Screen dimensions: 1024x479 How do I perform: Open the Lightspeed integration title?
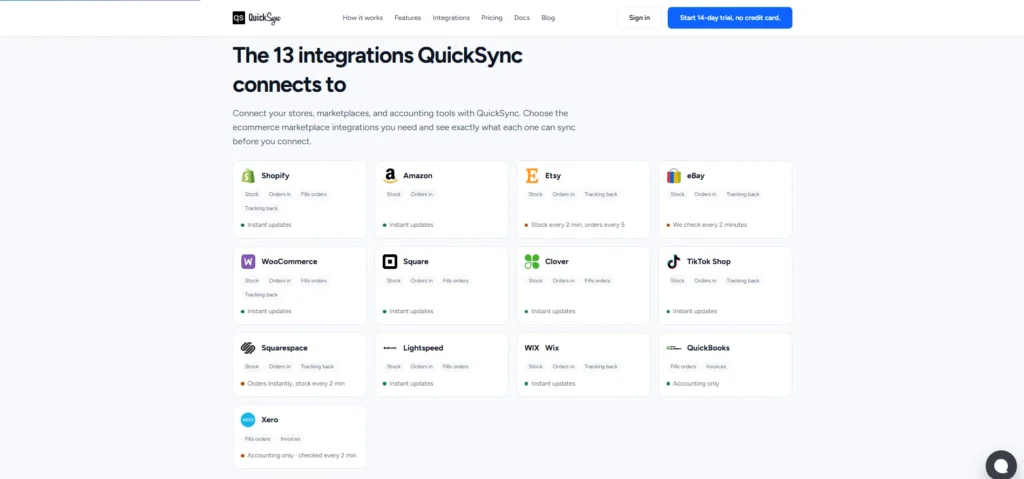click(423, 348)
